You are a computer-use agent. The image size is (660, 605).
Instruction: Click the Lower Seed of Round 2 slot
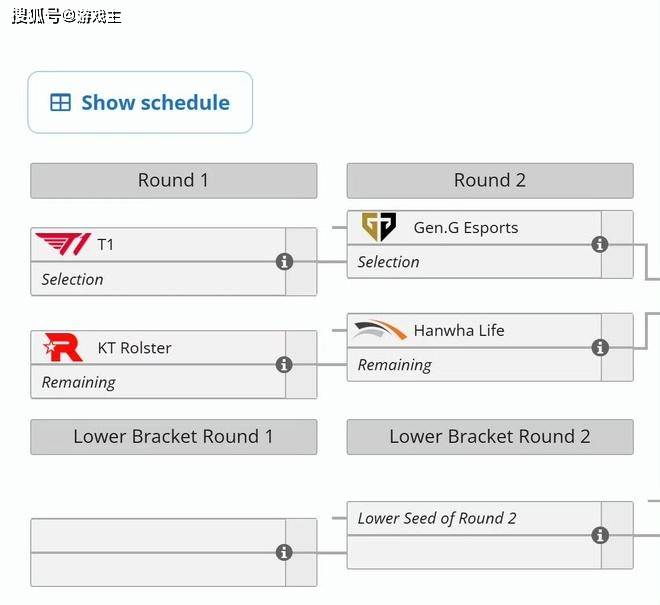(474, 518)
